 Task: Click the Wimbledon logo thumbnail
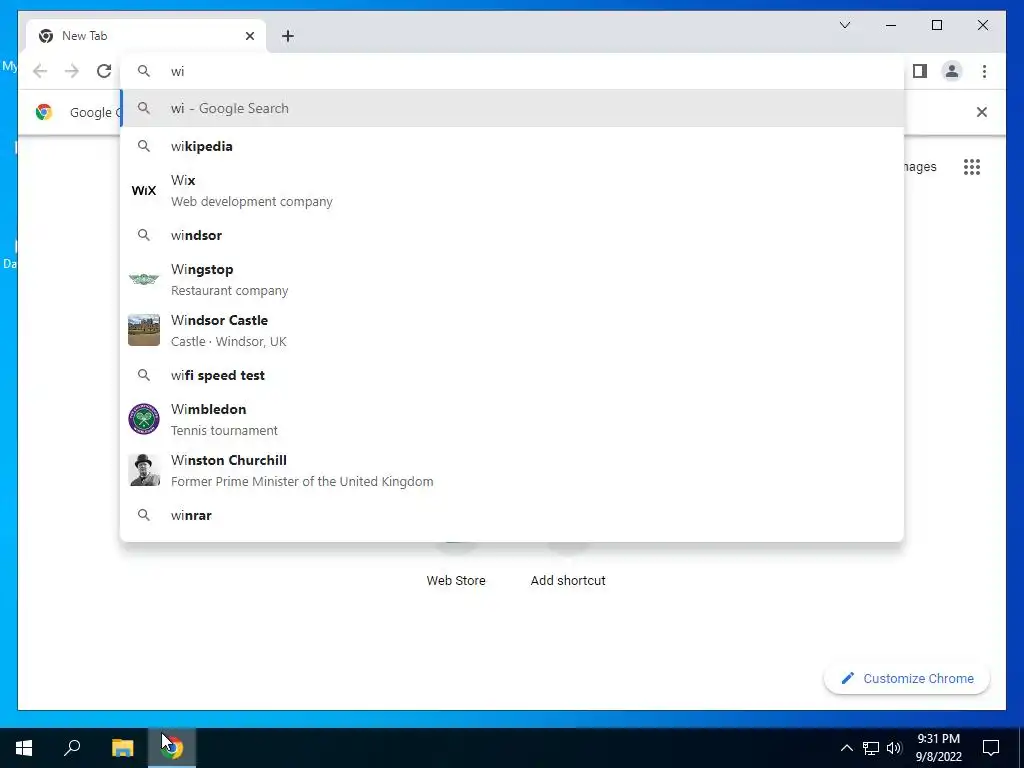click(x=144, y=419)
